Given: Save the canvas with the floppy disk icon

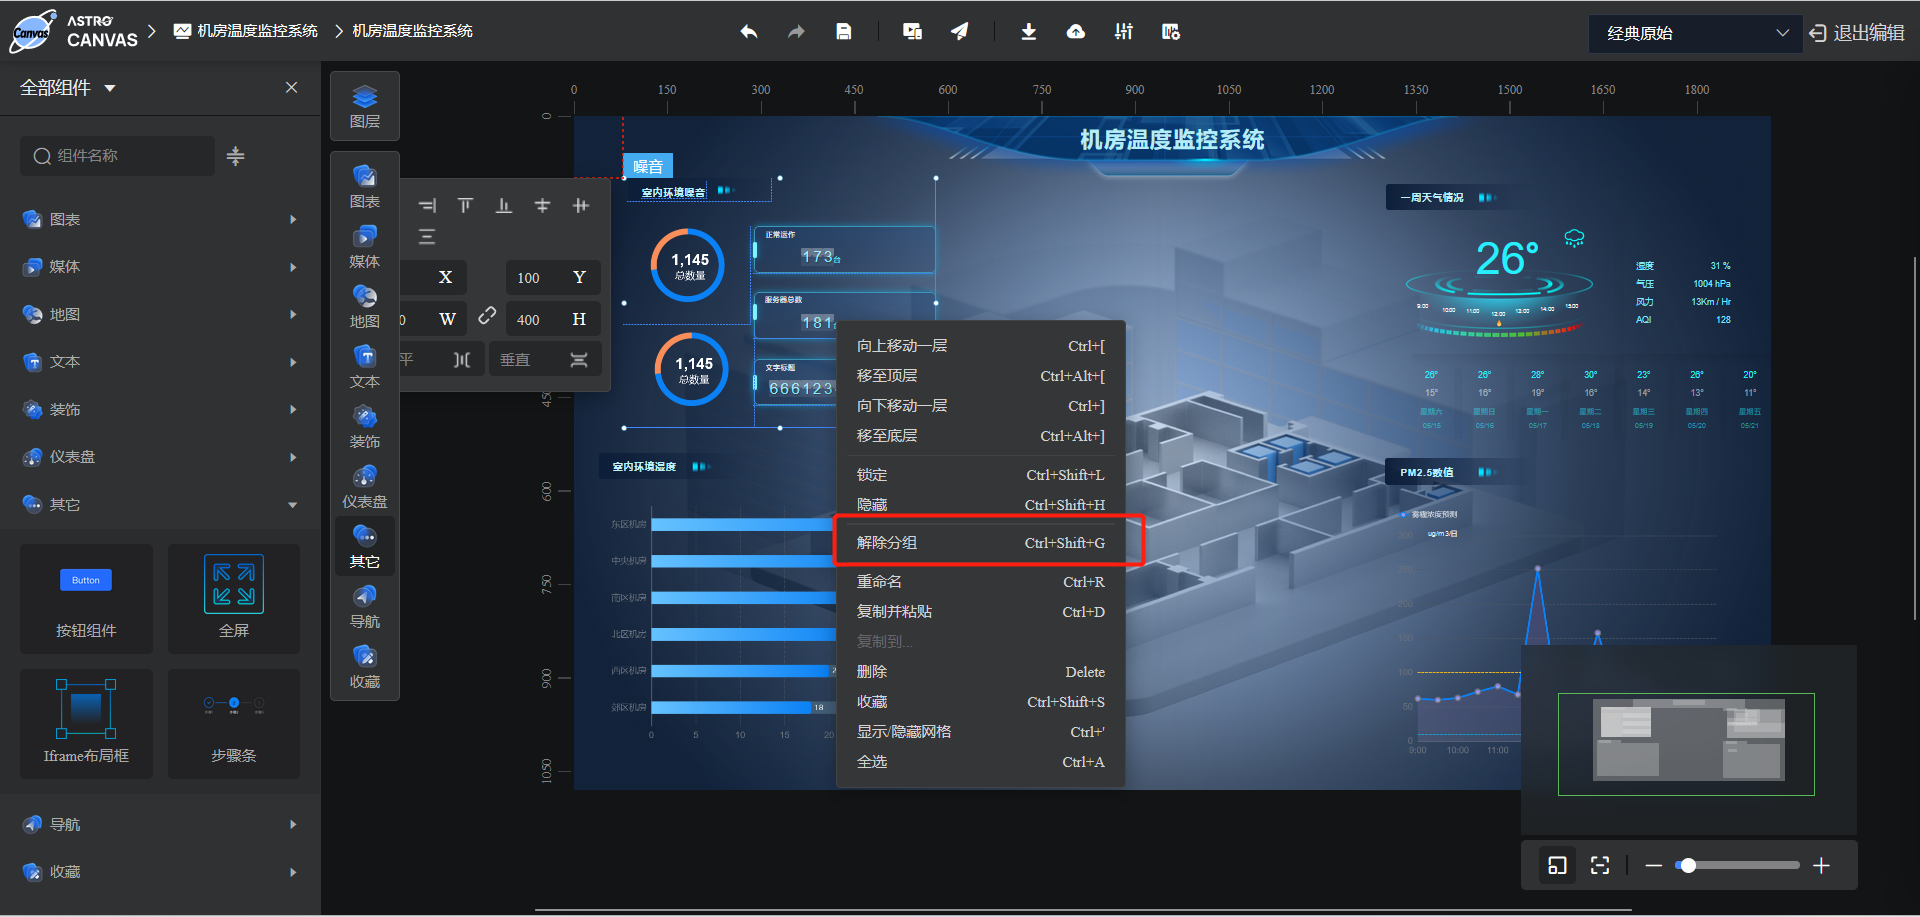Looking at the screenshot, I should coord(844,32).
